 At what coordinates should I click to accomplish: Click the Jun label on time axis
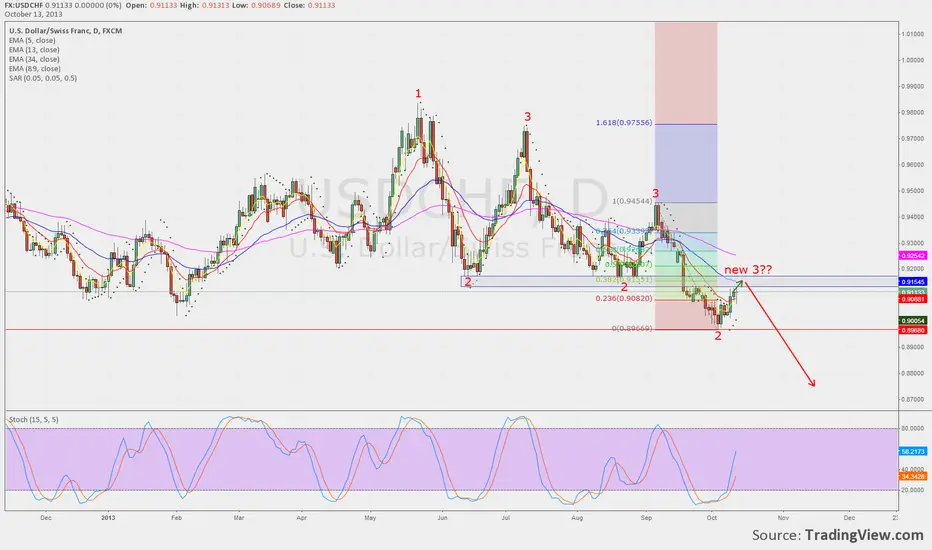[x=442, y=518]
